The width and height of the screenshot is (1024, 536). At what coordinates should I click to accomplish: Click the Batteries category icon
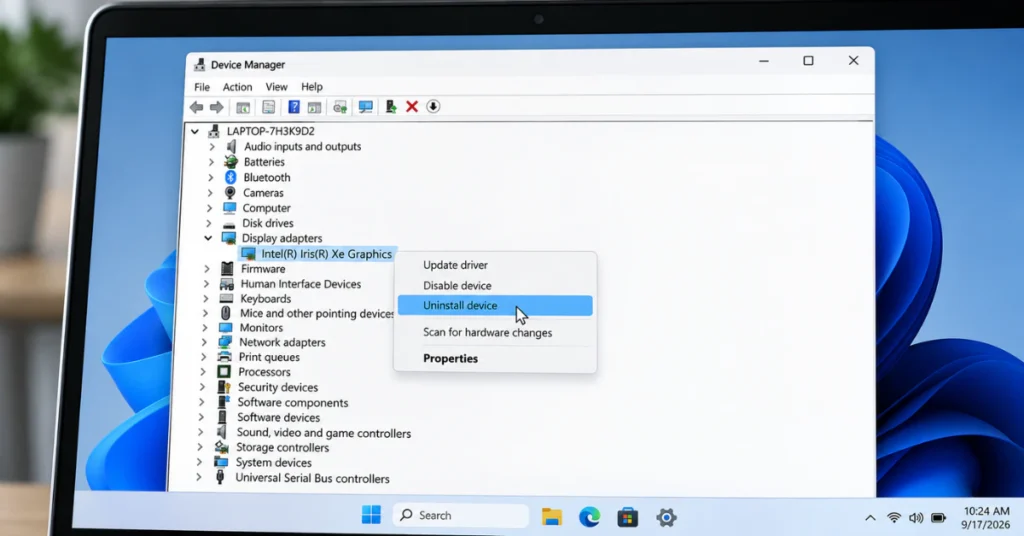tap(231, 162)
